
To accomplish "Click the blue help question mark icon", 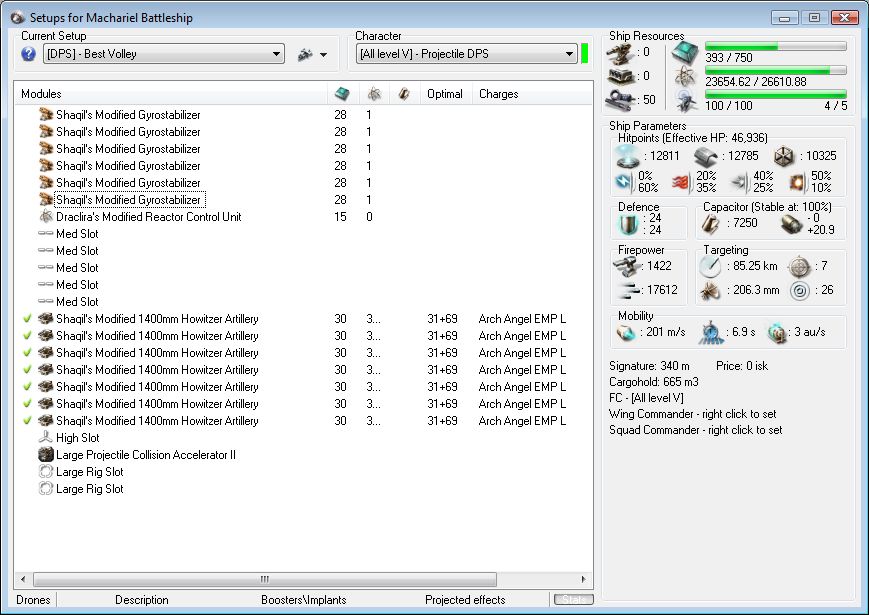I will [x=28, y=54].
